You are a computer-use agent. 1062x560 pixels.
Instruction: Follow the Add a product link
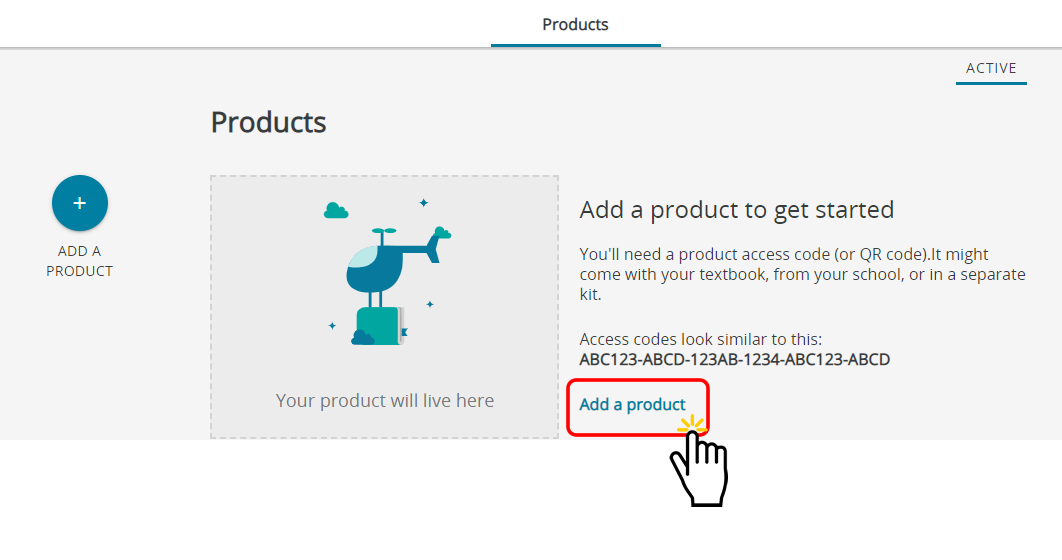(633, 404)
